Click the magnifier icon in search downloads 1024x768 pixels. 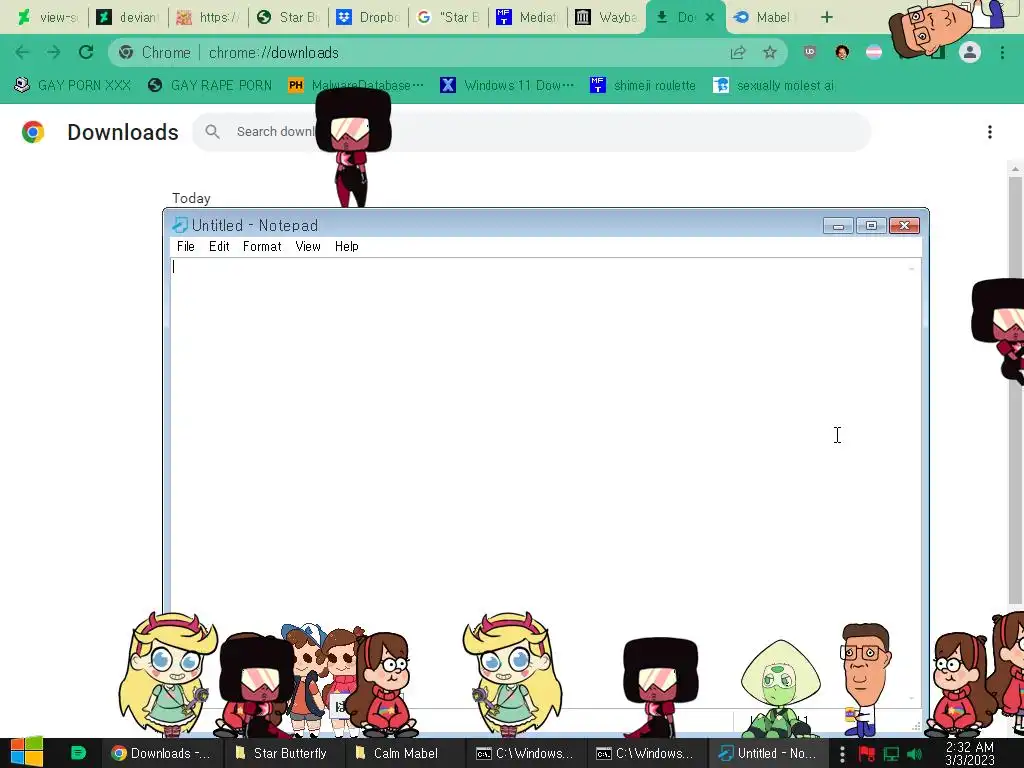tap(212, 132)
